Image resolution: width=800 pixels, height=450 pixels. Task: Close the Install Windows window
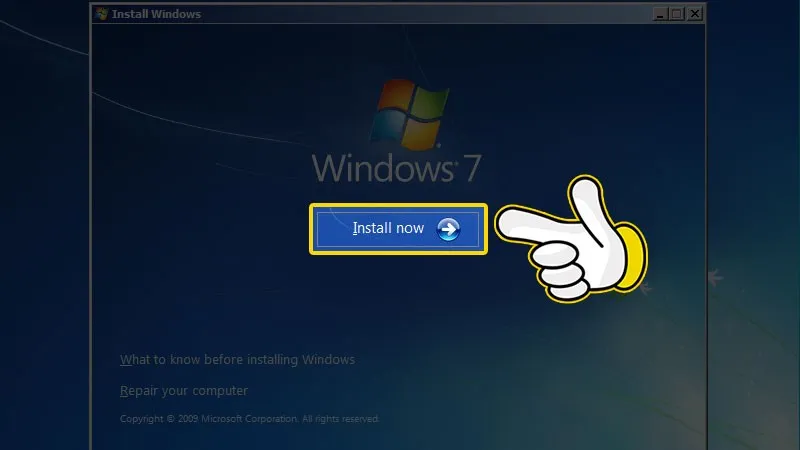click(x=694, y=14)
